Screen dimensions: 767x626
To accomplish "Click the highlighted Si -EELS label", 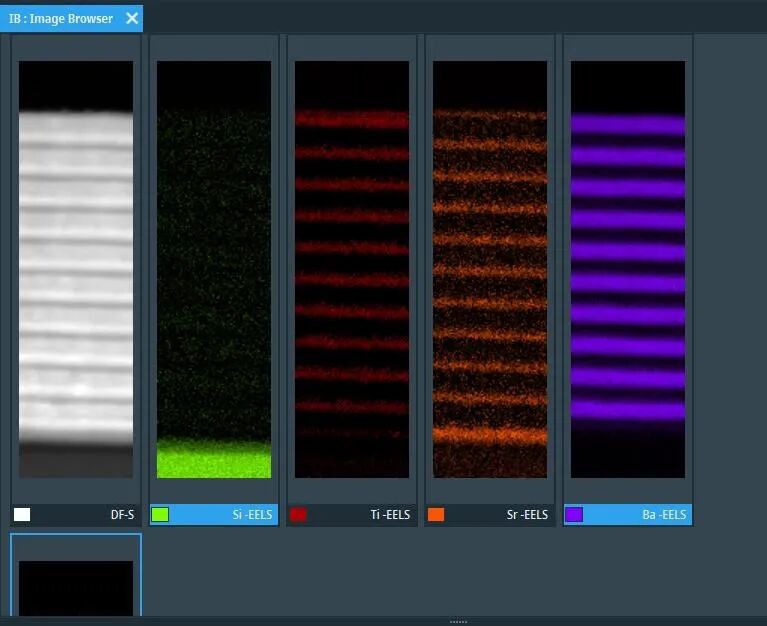I will 251,515.
